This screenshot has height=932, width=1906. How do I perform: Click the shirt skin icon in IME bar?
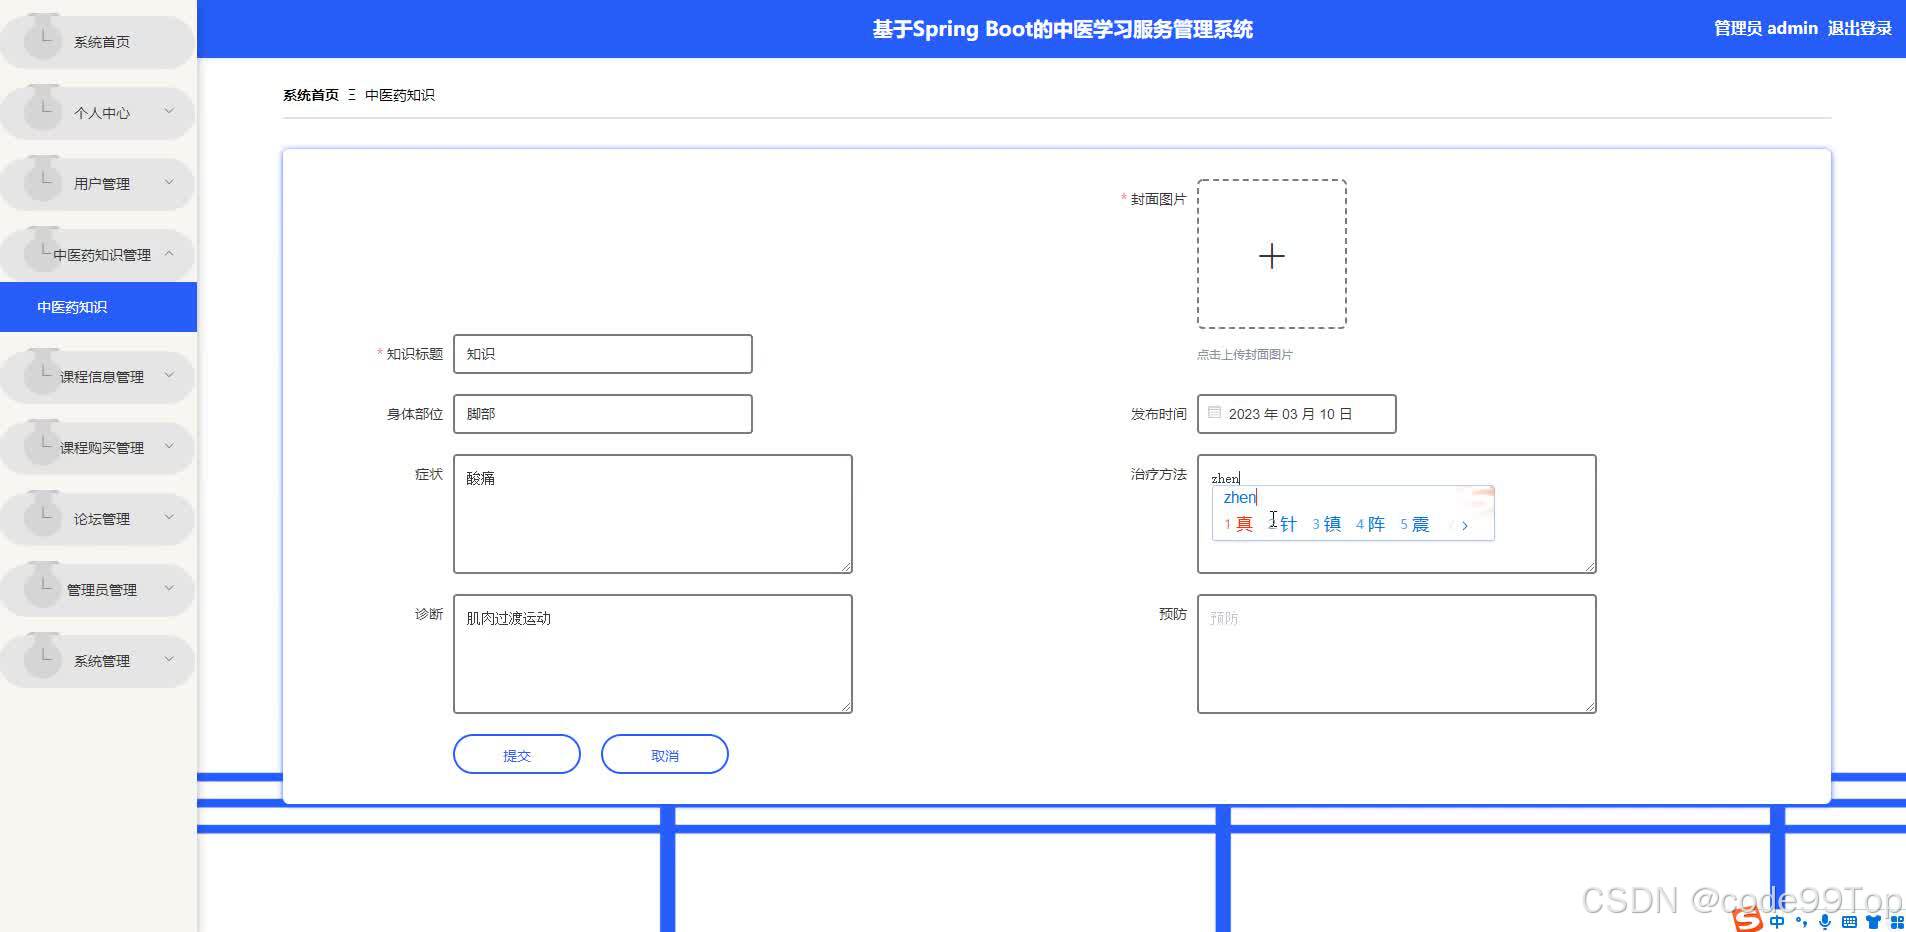[1873, 922]
